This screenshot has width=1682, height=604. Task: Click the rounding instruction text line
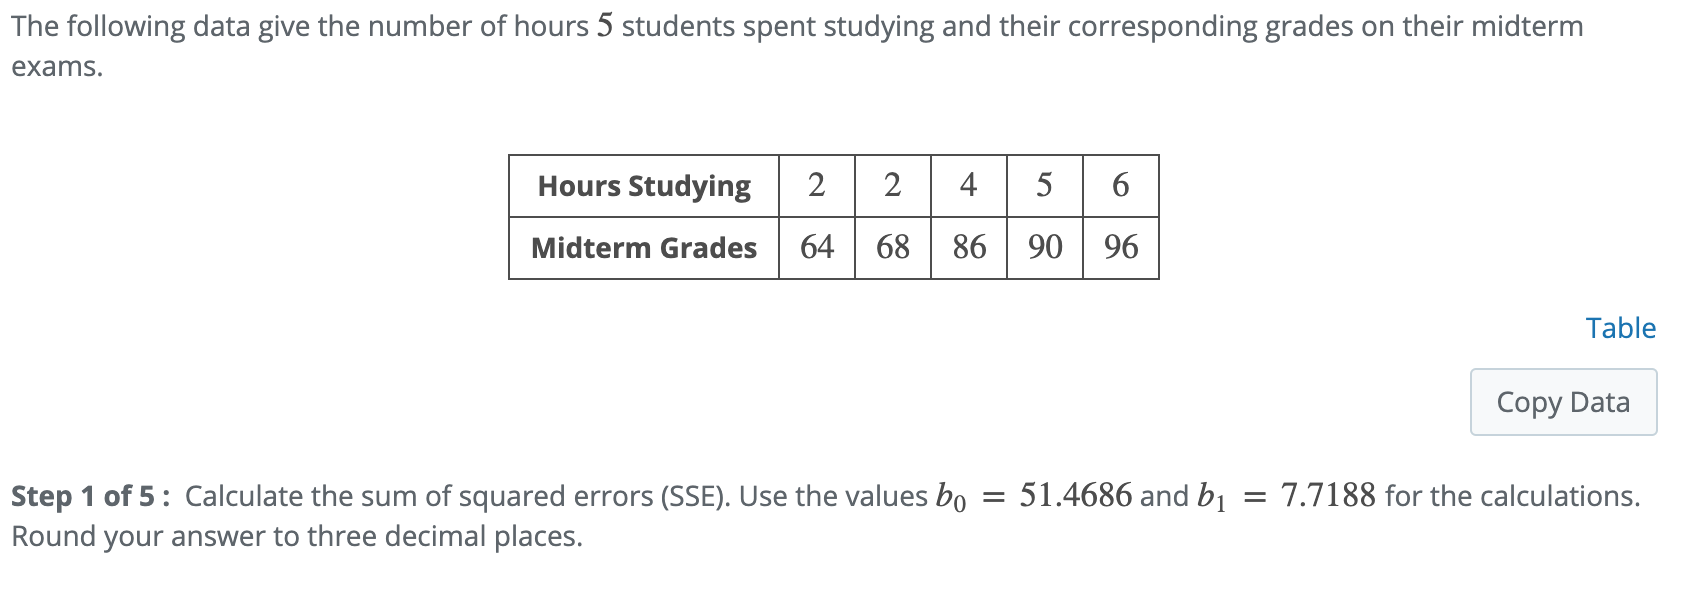click(x=294, y=536)
